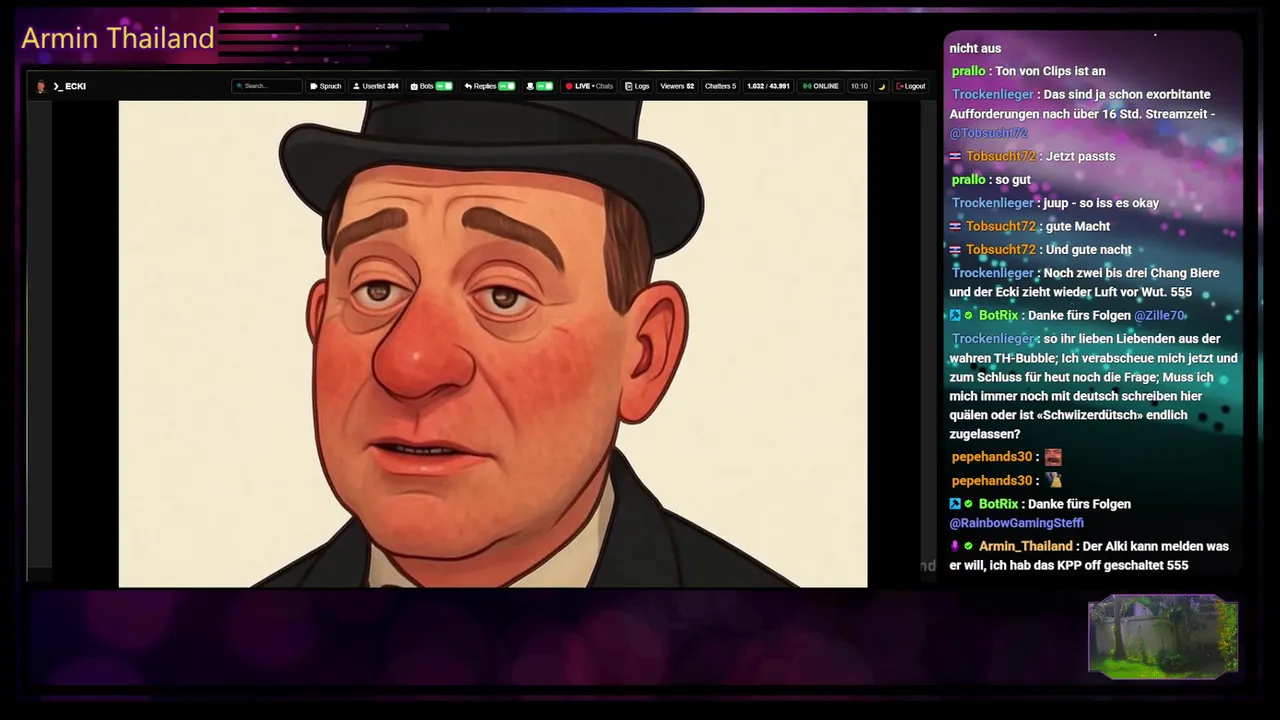This screenshot has height=720, width=1280.
Task: Open the Spruch button
Action: click(325, 86)
